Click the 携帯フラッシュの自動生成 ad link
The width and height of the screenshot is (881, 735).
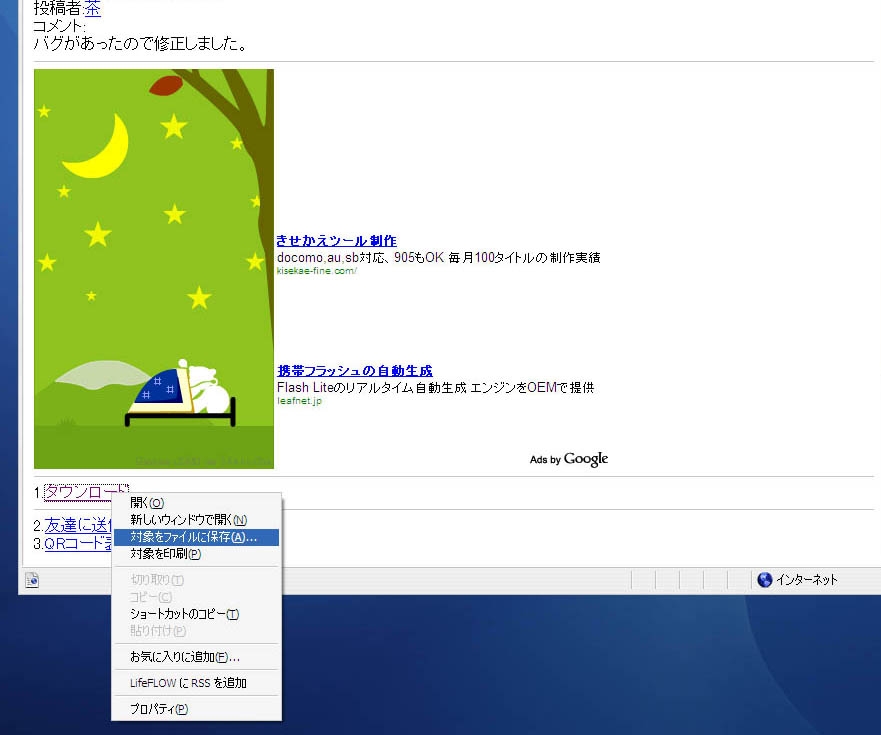tap(354, 371)
